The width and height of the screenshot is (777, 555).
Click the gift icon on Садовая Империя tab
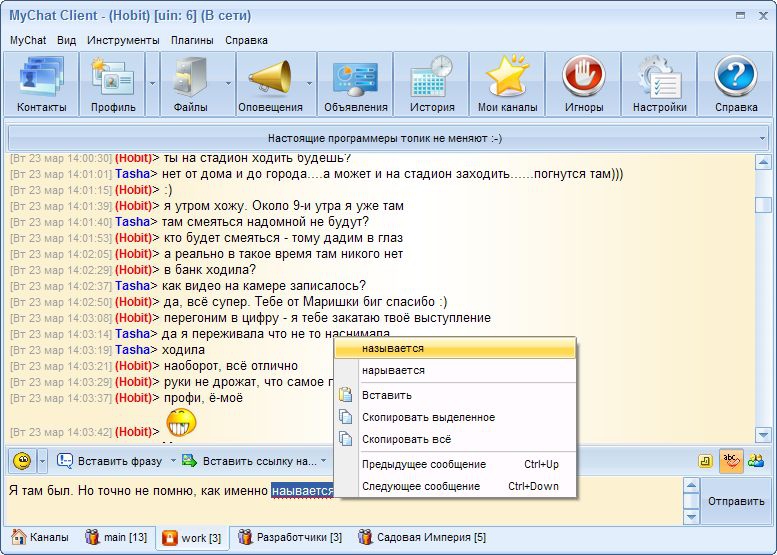pos(365,537)
